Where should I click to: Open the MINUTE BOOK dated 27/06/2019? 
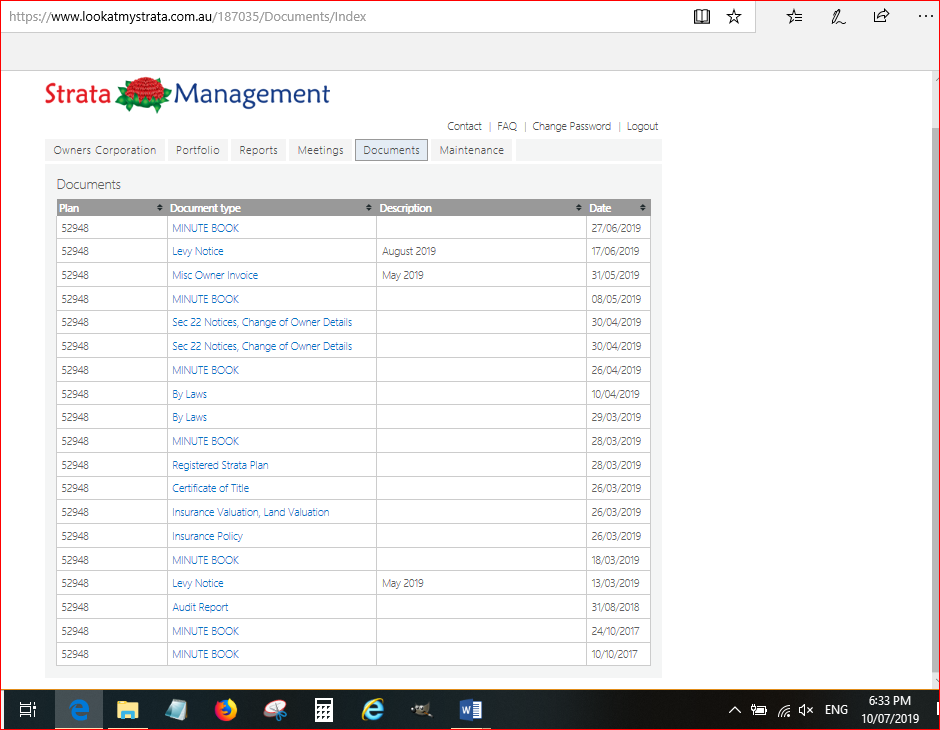coord(206,228)
